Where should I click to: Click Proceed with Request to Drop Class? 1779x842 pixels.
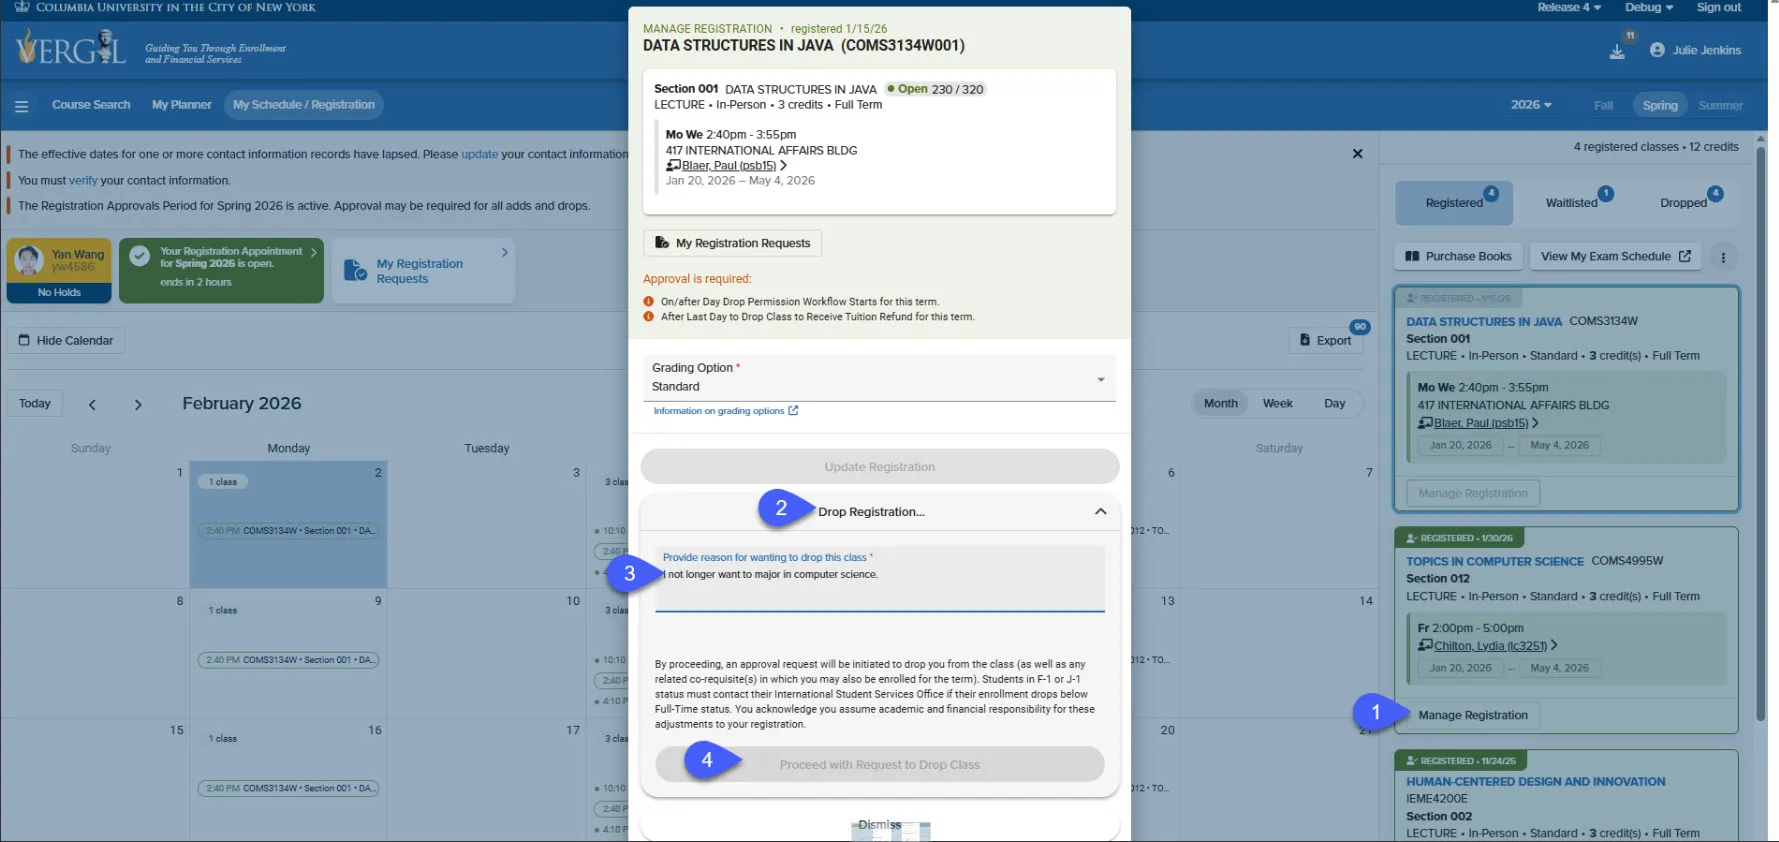(x=879, y=765)
